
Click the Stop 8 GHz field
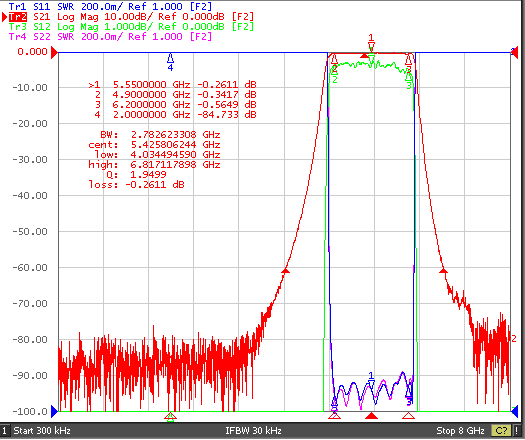pyautogui.click(x=460, y=430)
